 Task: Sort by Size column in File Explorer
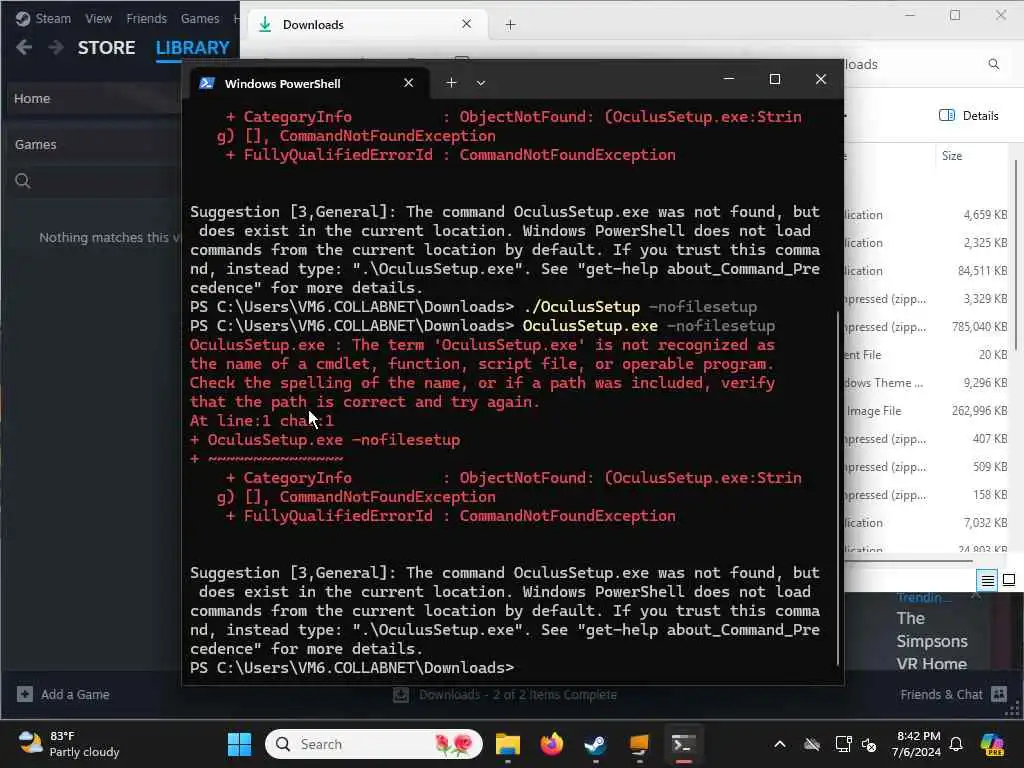[x=952, y=156]
